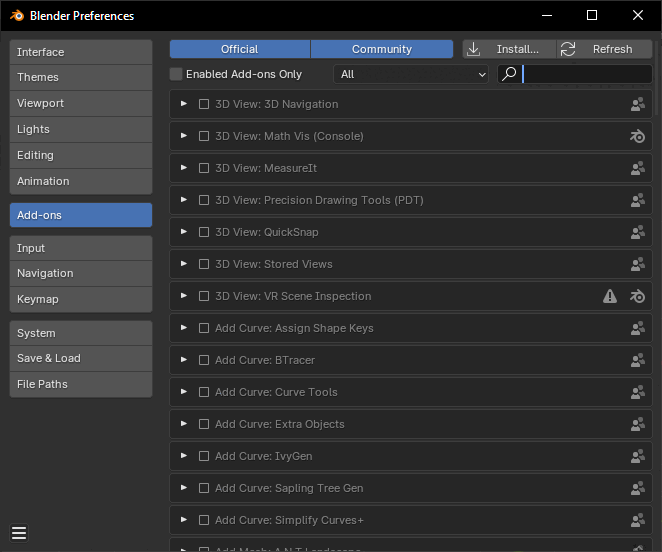Toggle the Official add-ons filter
The width and height of the screenshot is (662, 552).
(x=240, y=49)
